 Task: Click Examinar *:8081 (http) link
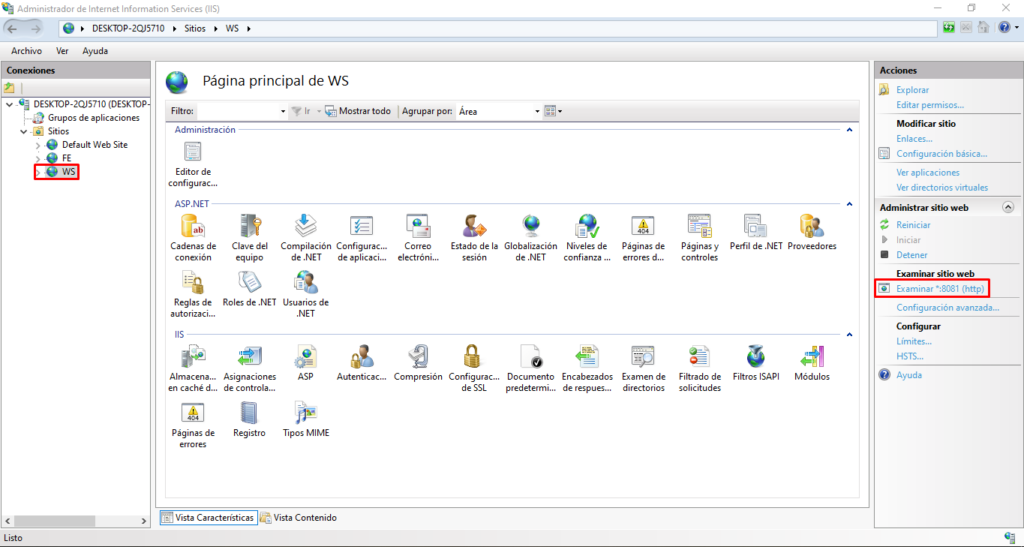940,289
